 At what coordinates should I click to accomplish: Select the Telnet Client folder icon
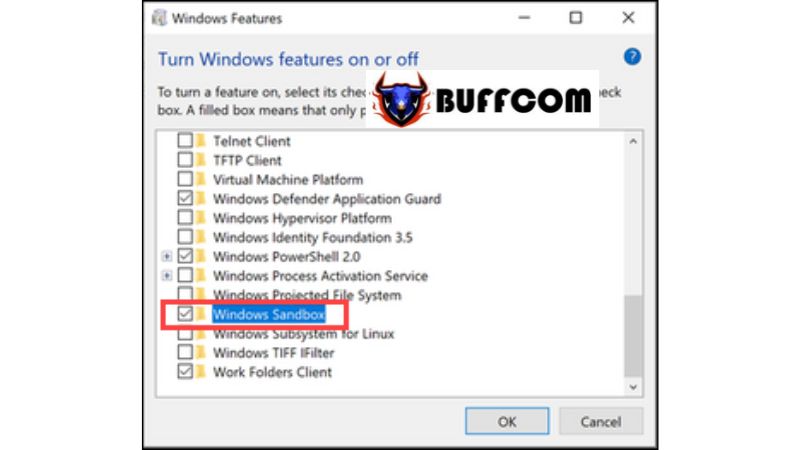click(201, 140)
